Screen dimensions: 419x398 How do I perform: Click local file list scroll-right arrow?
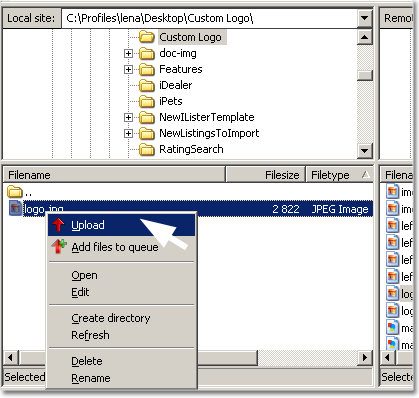pyautogui.click(x=365, y=358)
